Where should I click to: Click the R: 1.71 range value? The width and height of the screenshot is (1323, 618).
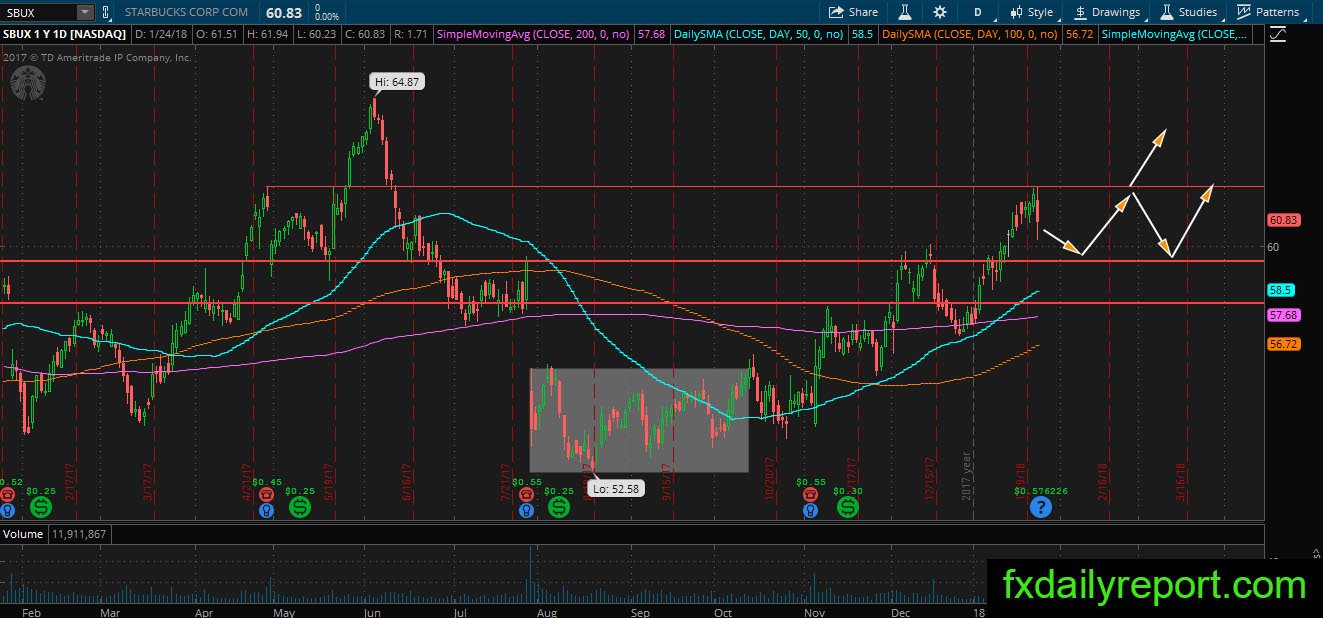tap(409, 34)
